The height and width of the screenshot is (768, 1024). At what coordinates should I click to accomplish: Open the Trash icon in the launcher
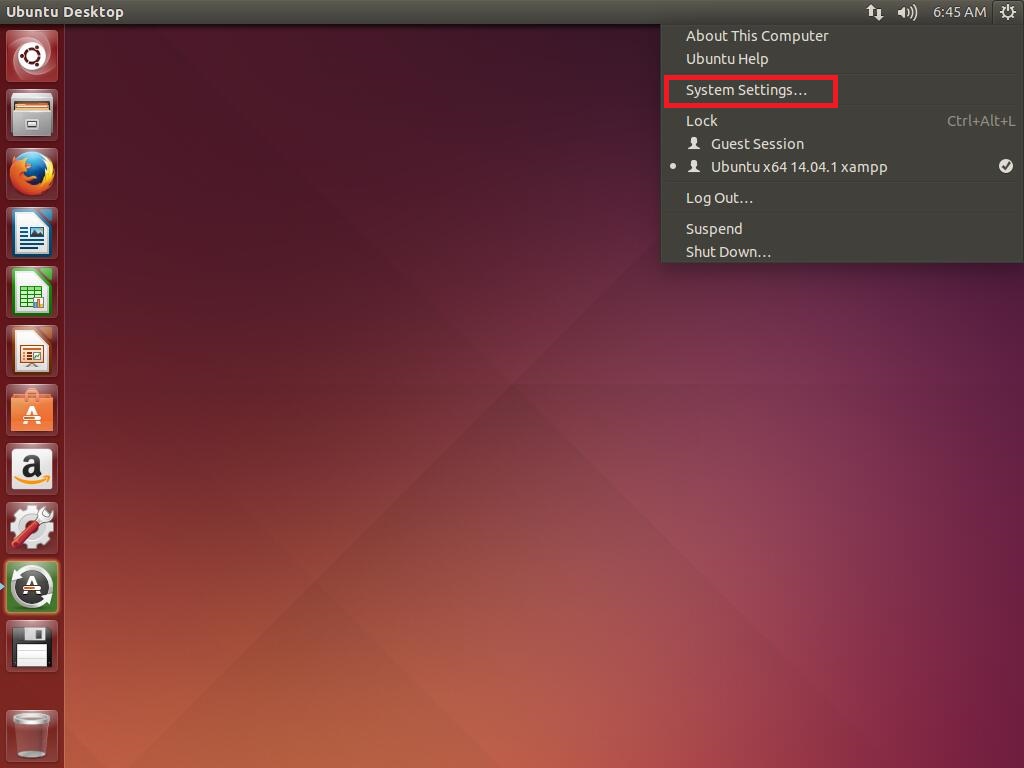pyautogui.click(x=32, y=736)
